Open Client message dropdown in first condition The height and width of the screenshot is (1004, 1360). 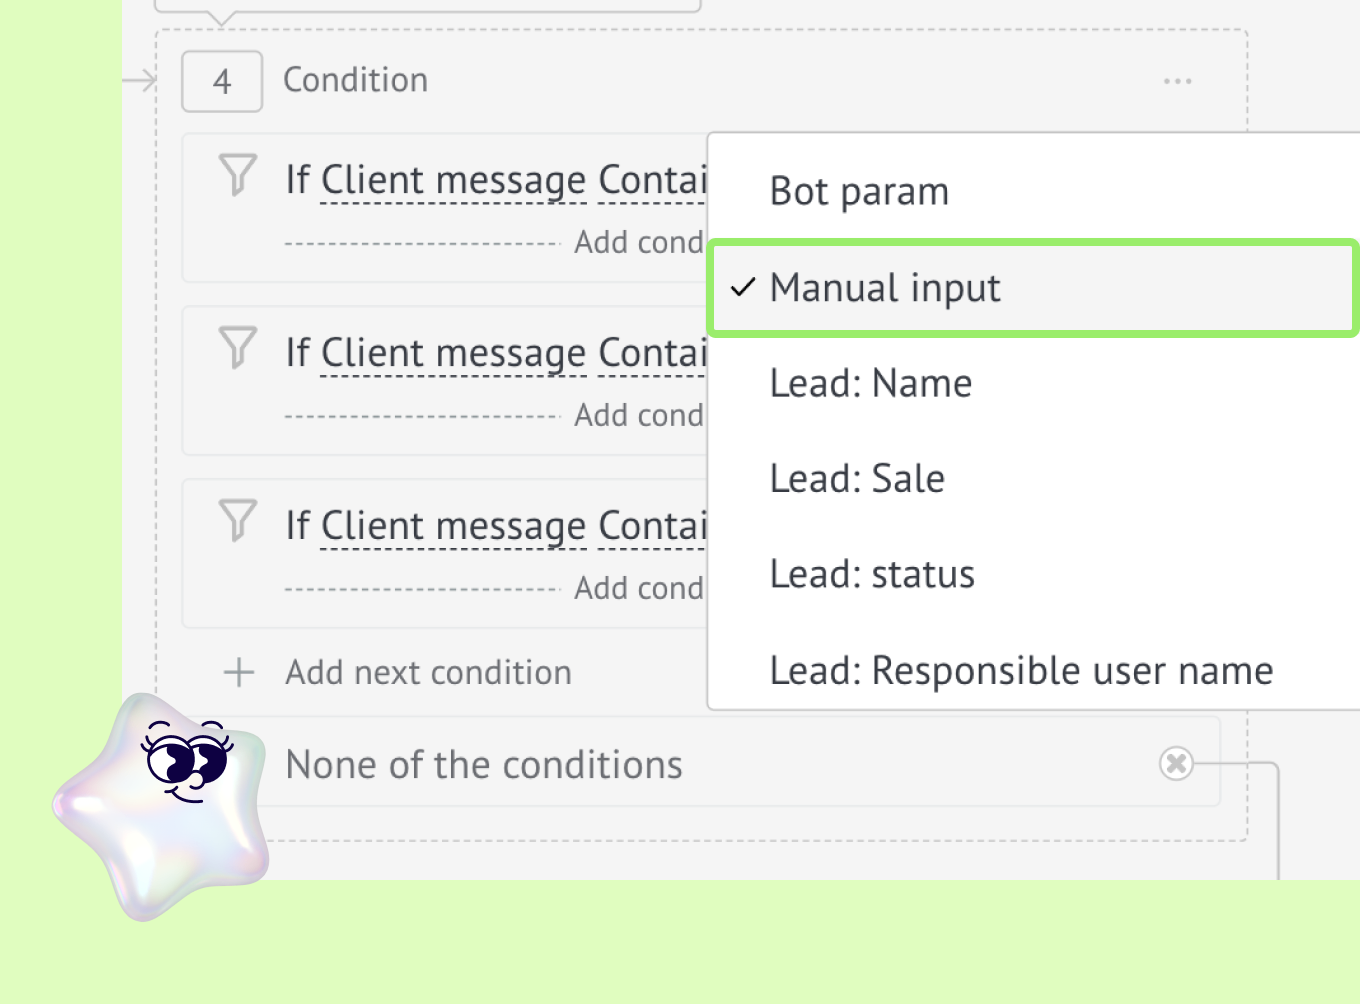tap(454, 181)
